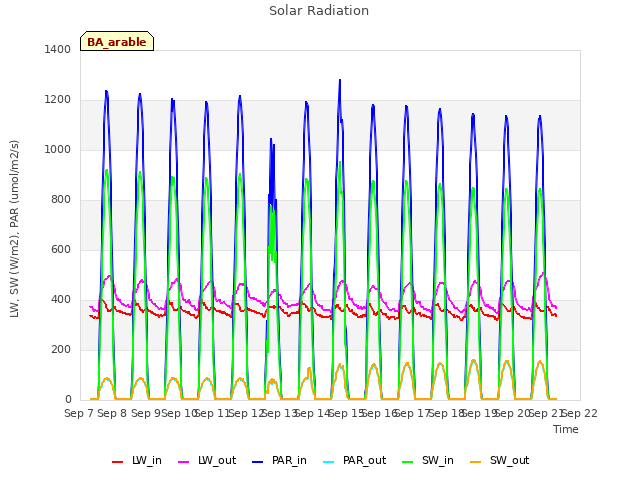The image size is (640, 480).
Task: Click the cyan PAR_out legend color marker
Action: pyautogui.click(x=328, y=462)
